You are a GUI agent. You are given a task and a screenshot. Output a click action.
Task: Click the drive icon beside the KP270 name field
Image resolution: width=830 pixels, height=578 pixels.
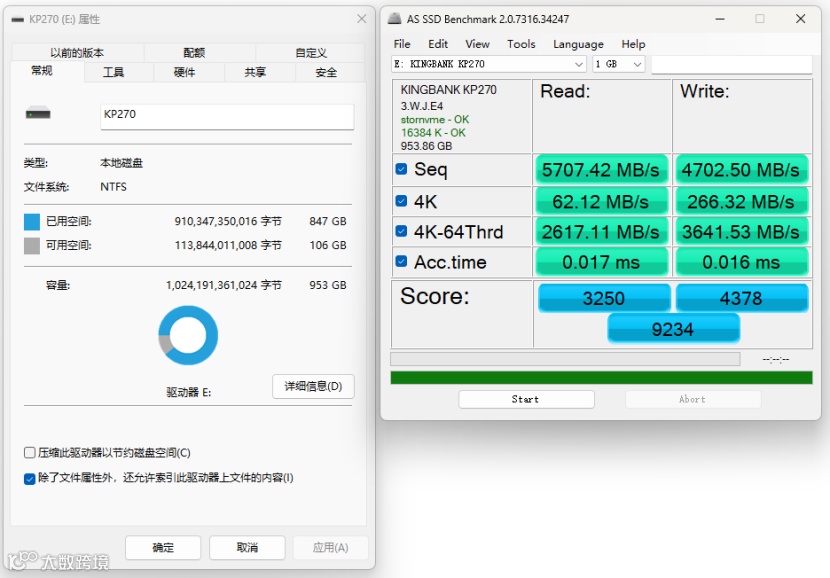38,113
